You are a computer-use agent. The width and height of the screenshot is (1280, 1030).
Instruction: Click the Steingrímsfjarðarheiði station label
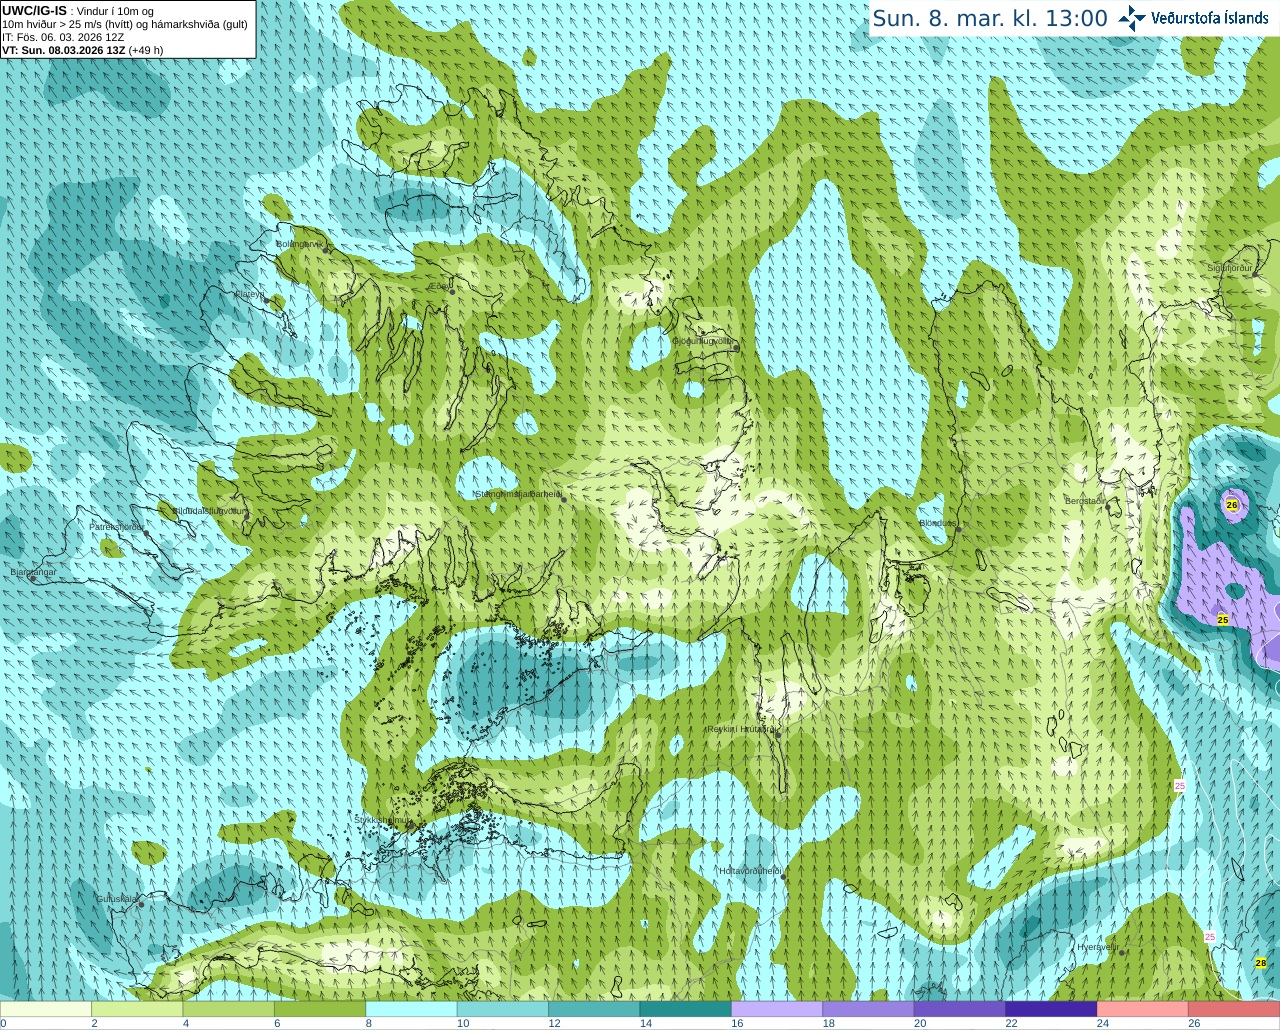click(517, 493)
